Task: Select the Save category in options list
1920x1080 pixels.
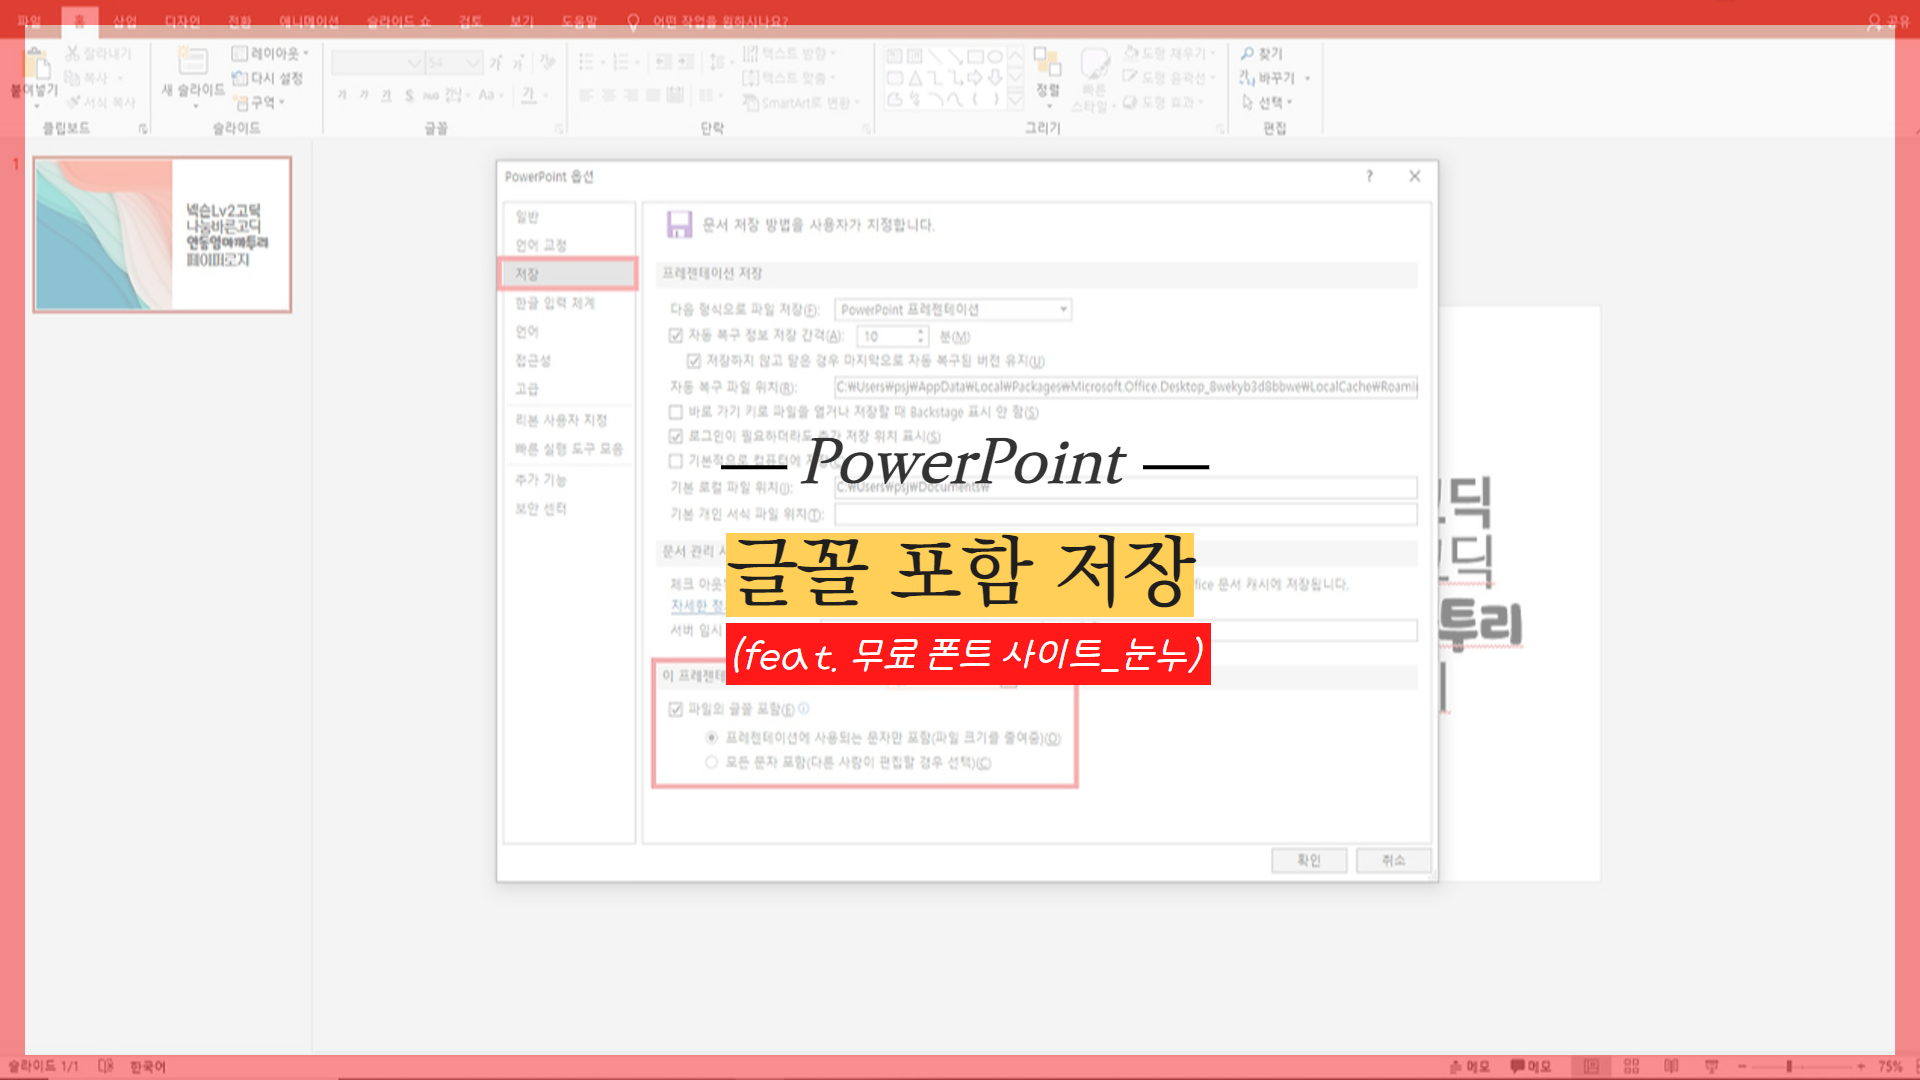Action: coord(568,274)
